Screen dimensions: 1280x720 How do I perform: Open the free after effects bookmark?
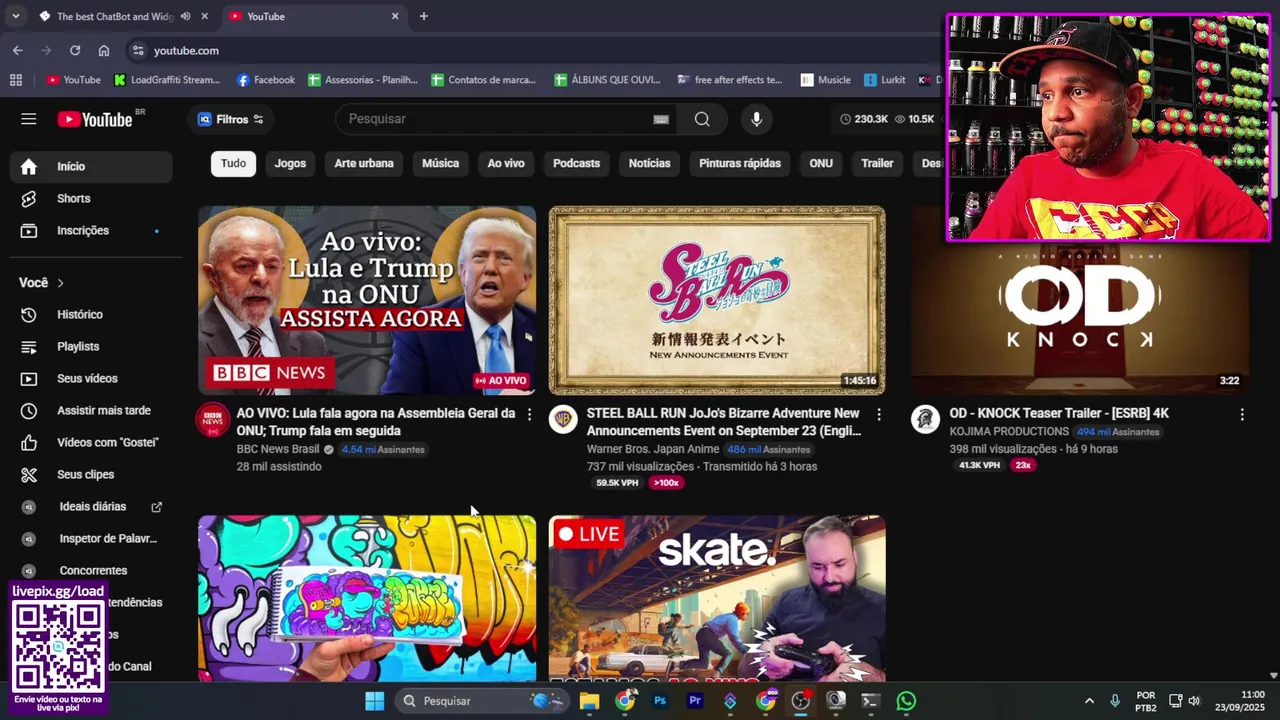tap(730, 80)
